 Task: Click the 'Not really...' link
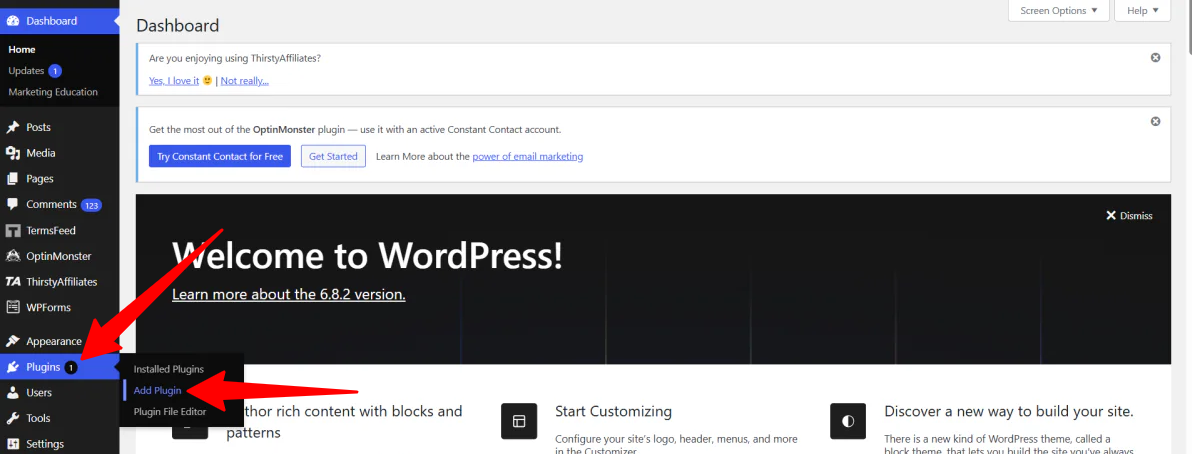[245, 81]
